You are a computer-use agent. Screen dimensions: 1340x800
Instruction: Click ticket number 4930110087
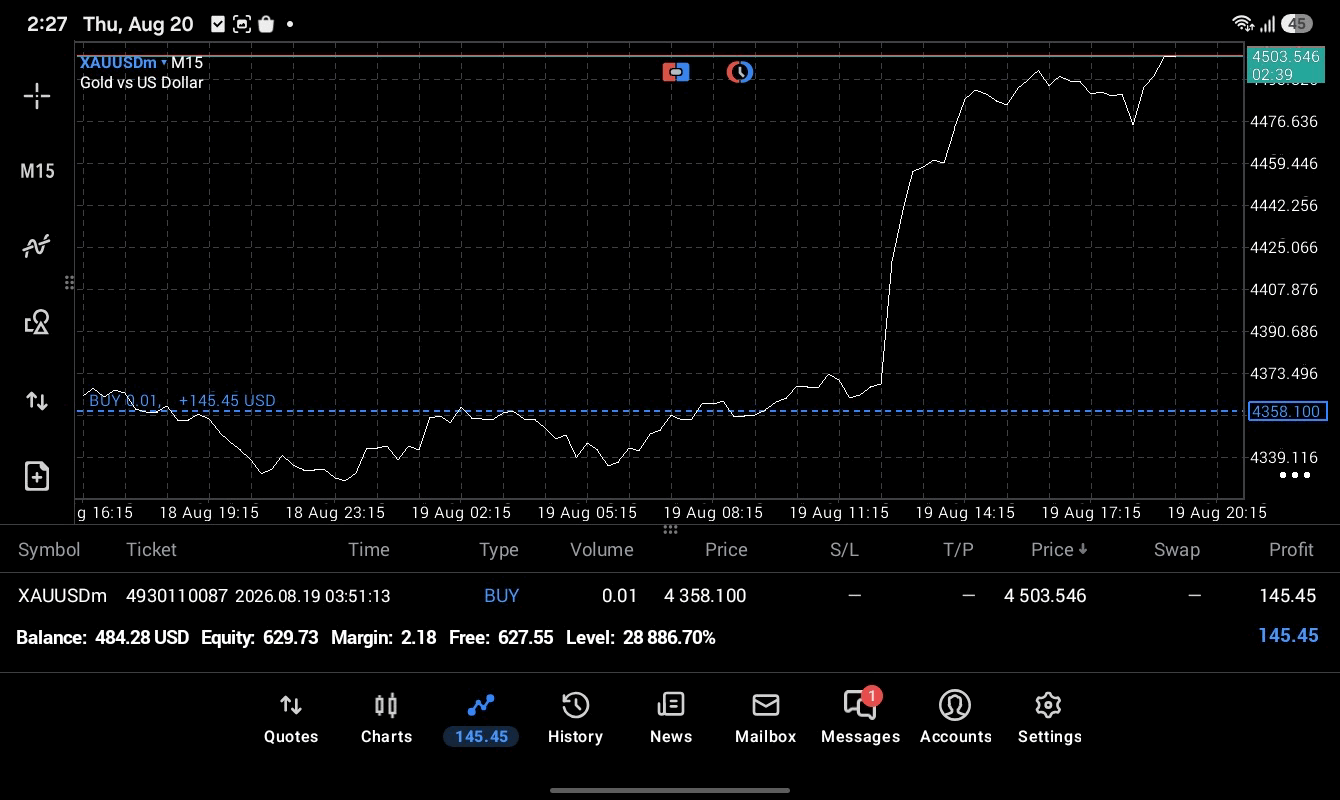tap(177, 596)
